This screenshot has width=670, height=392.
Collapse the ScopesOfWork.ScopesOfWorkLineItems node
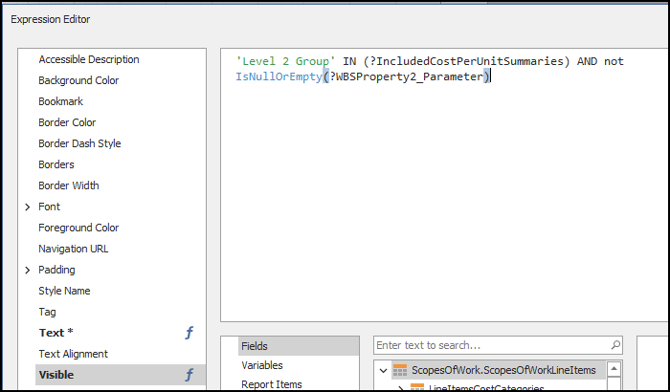coord(383,371)
